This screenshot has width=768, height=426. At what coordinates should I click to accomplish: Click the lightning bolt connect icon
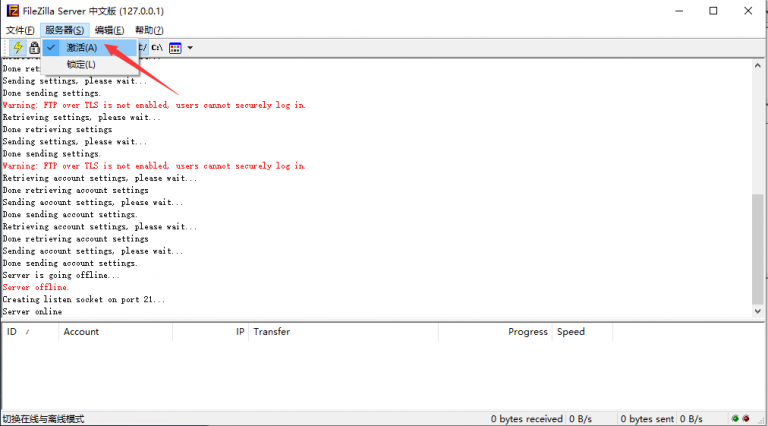(18, 48)
